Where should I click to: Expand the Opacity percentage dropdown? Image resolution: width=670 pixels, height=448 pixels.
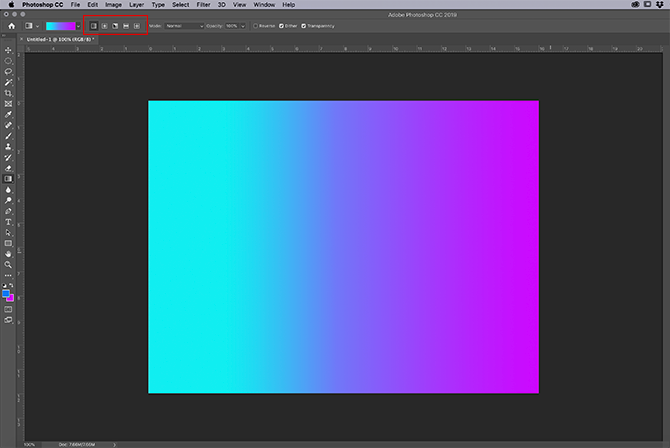click(x=243, y=25)
